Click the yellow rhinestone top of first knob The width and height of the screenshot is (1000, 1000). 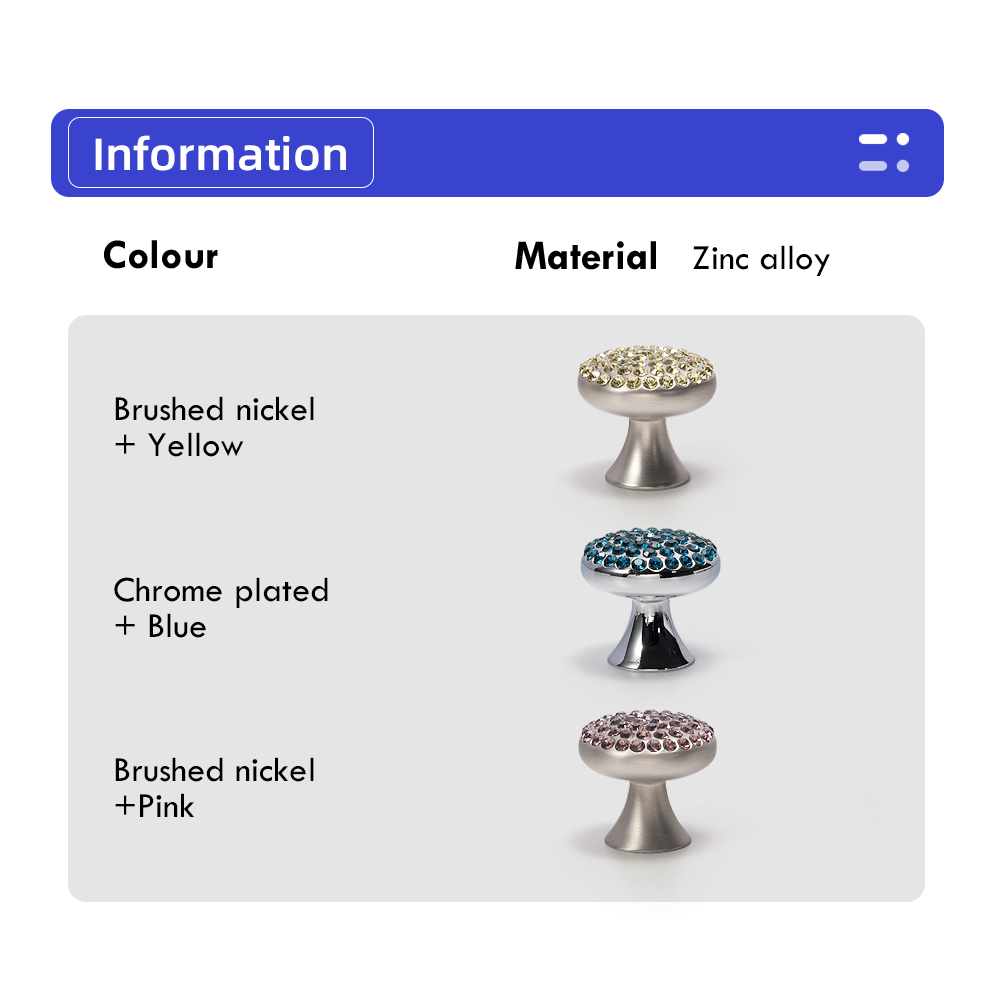(x=647, y=367)
